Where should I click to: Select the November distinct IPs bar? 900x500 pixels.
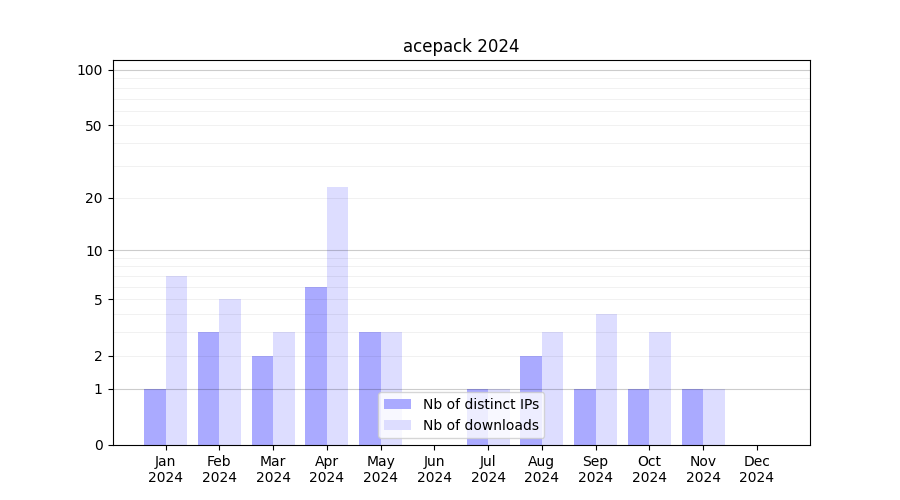(692, 417)
